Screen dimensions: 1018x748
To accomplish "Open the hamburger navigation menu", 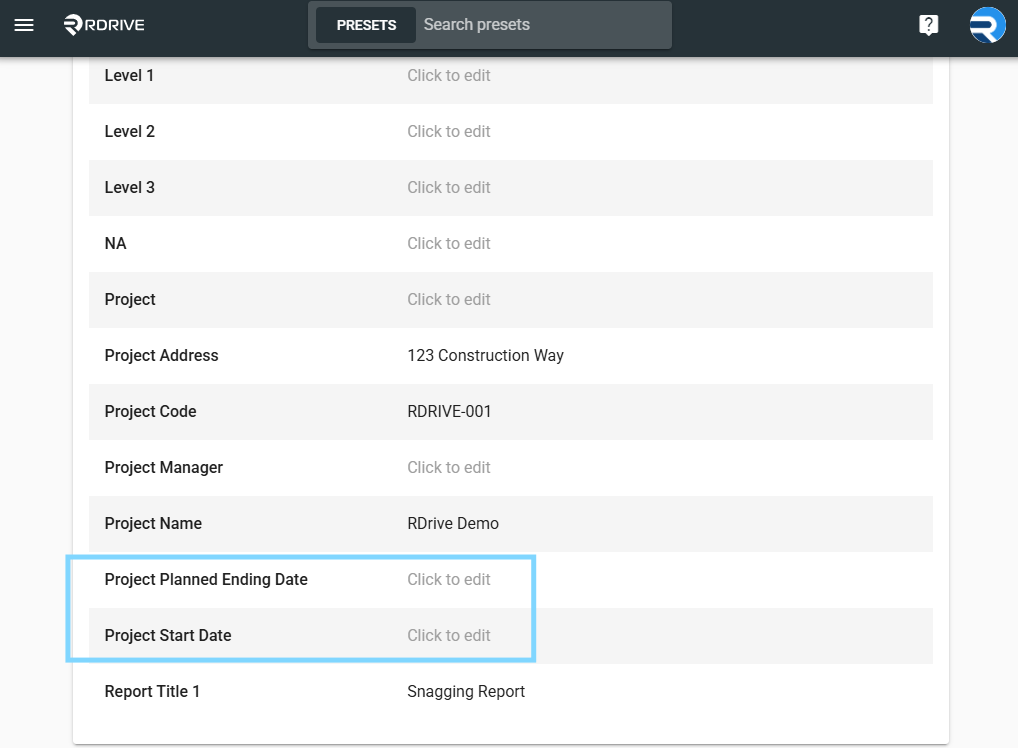I will [24, 25].
